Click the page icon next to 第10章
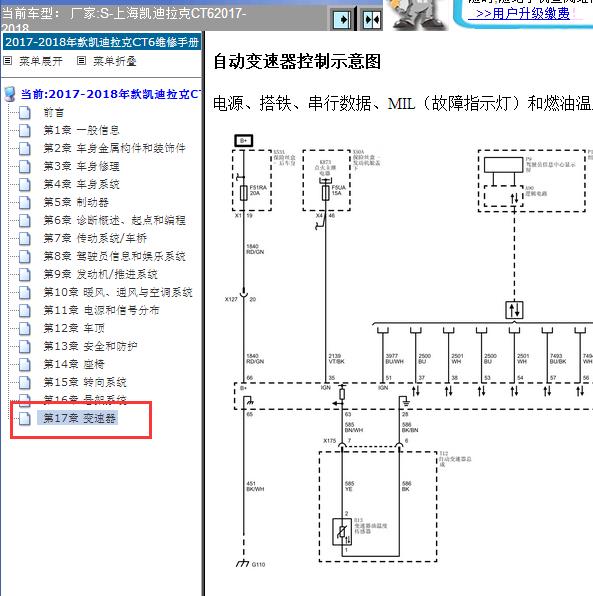 pos(25,292)
